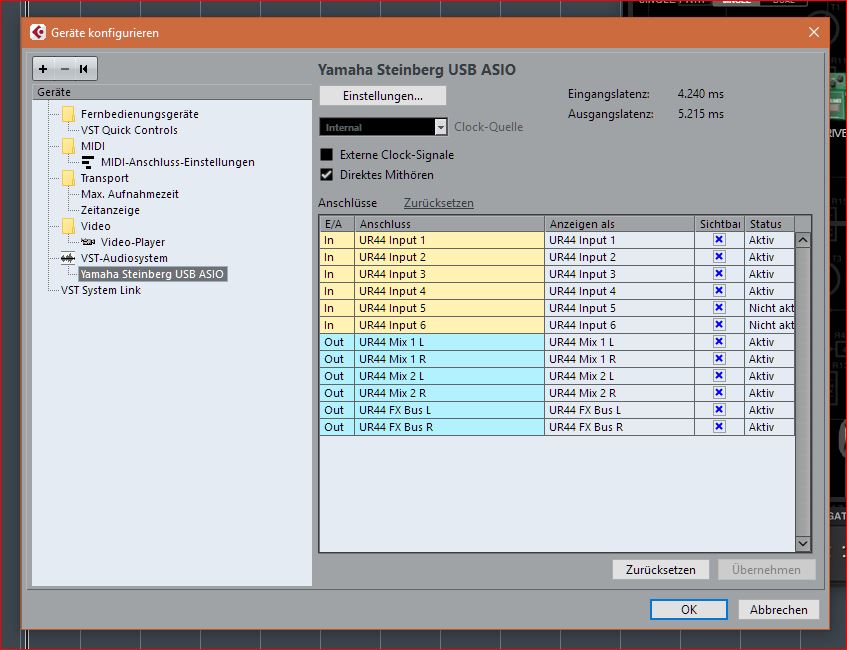Image resolution: width=847 pixels, height=650 pixels.
Task: Select MIDI-Anschluss-Einstellungen tree entry
Action: coord(178,162)
